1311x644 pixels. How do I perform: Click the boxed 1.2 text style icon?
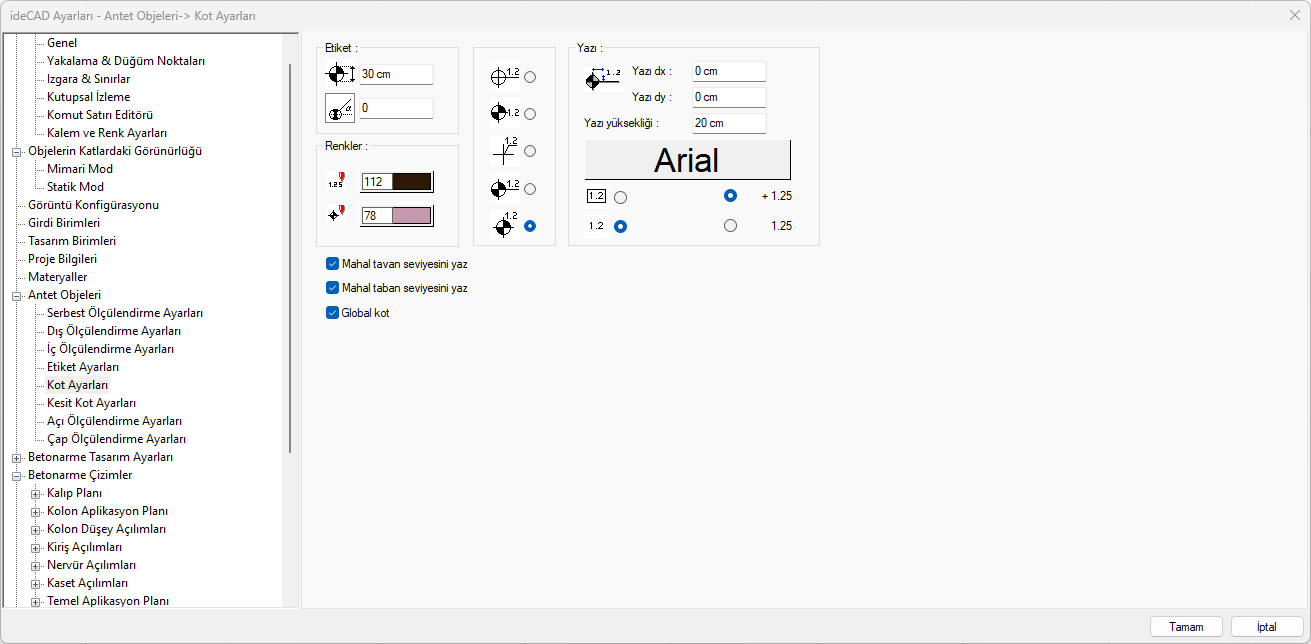coord(596,196)
